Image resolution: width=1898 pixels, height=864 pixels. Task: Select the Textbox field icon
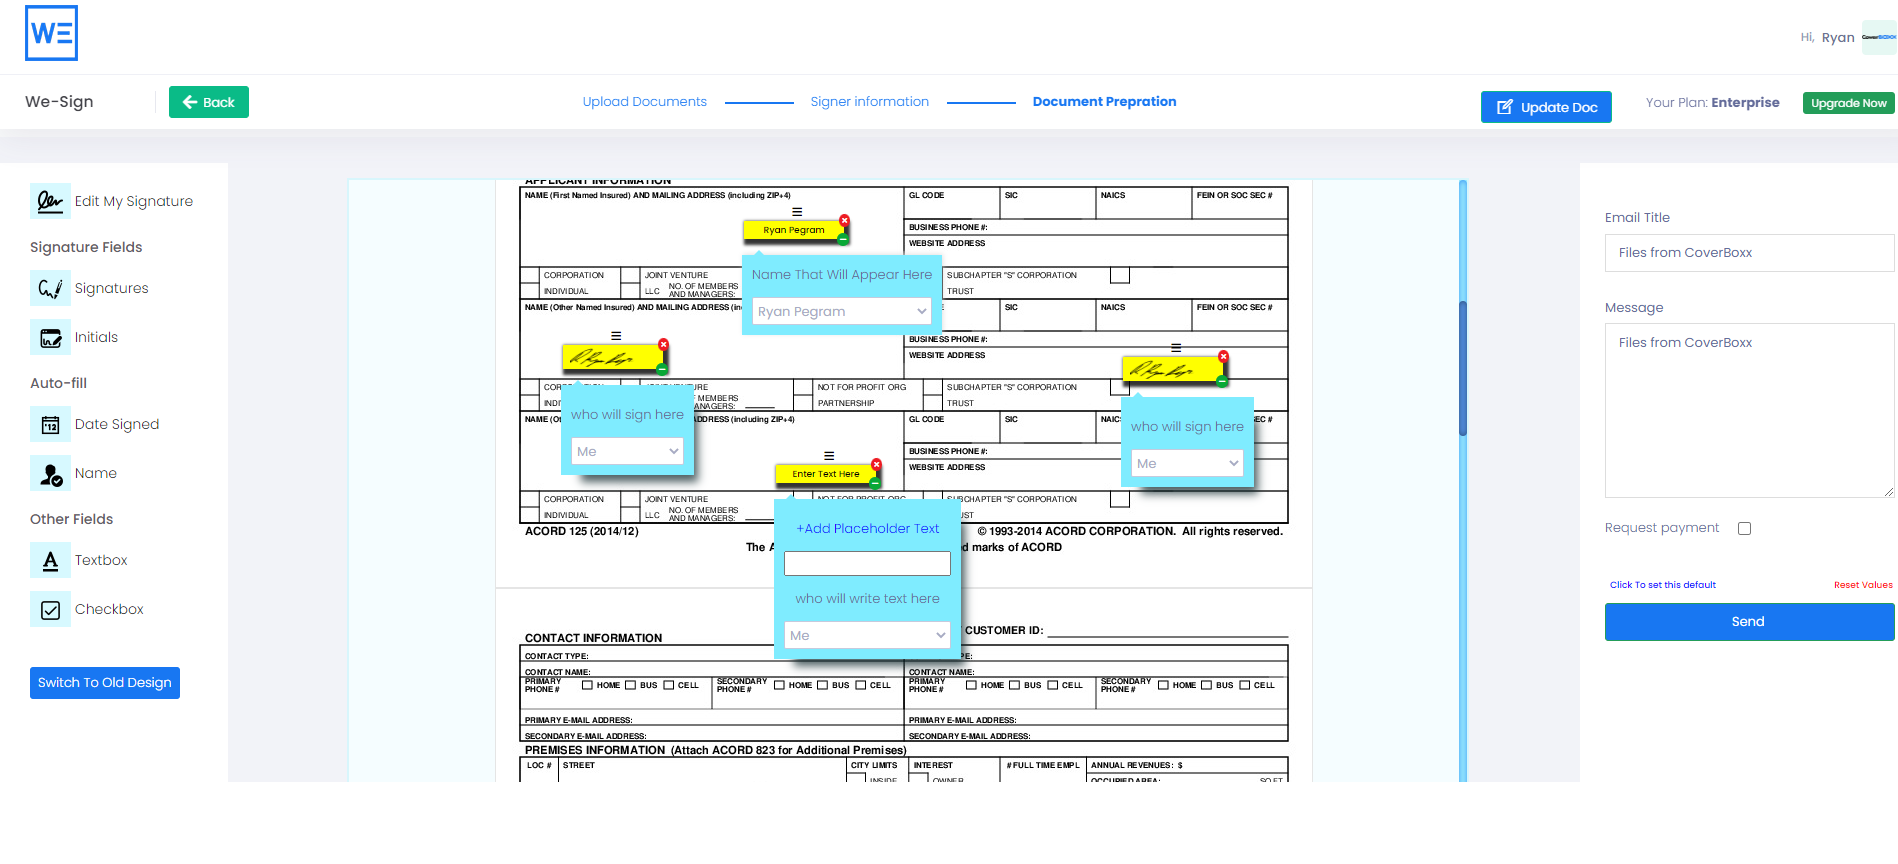[x=50, y=560]
